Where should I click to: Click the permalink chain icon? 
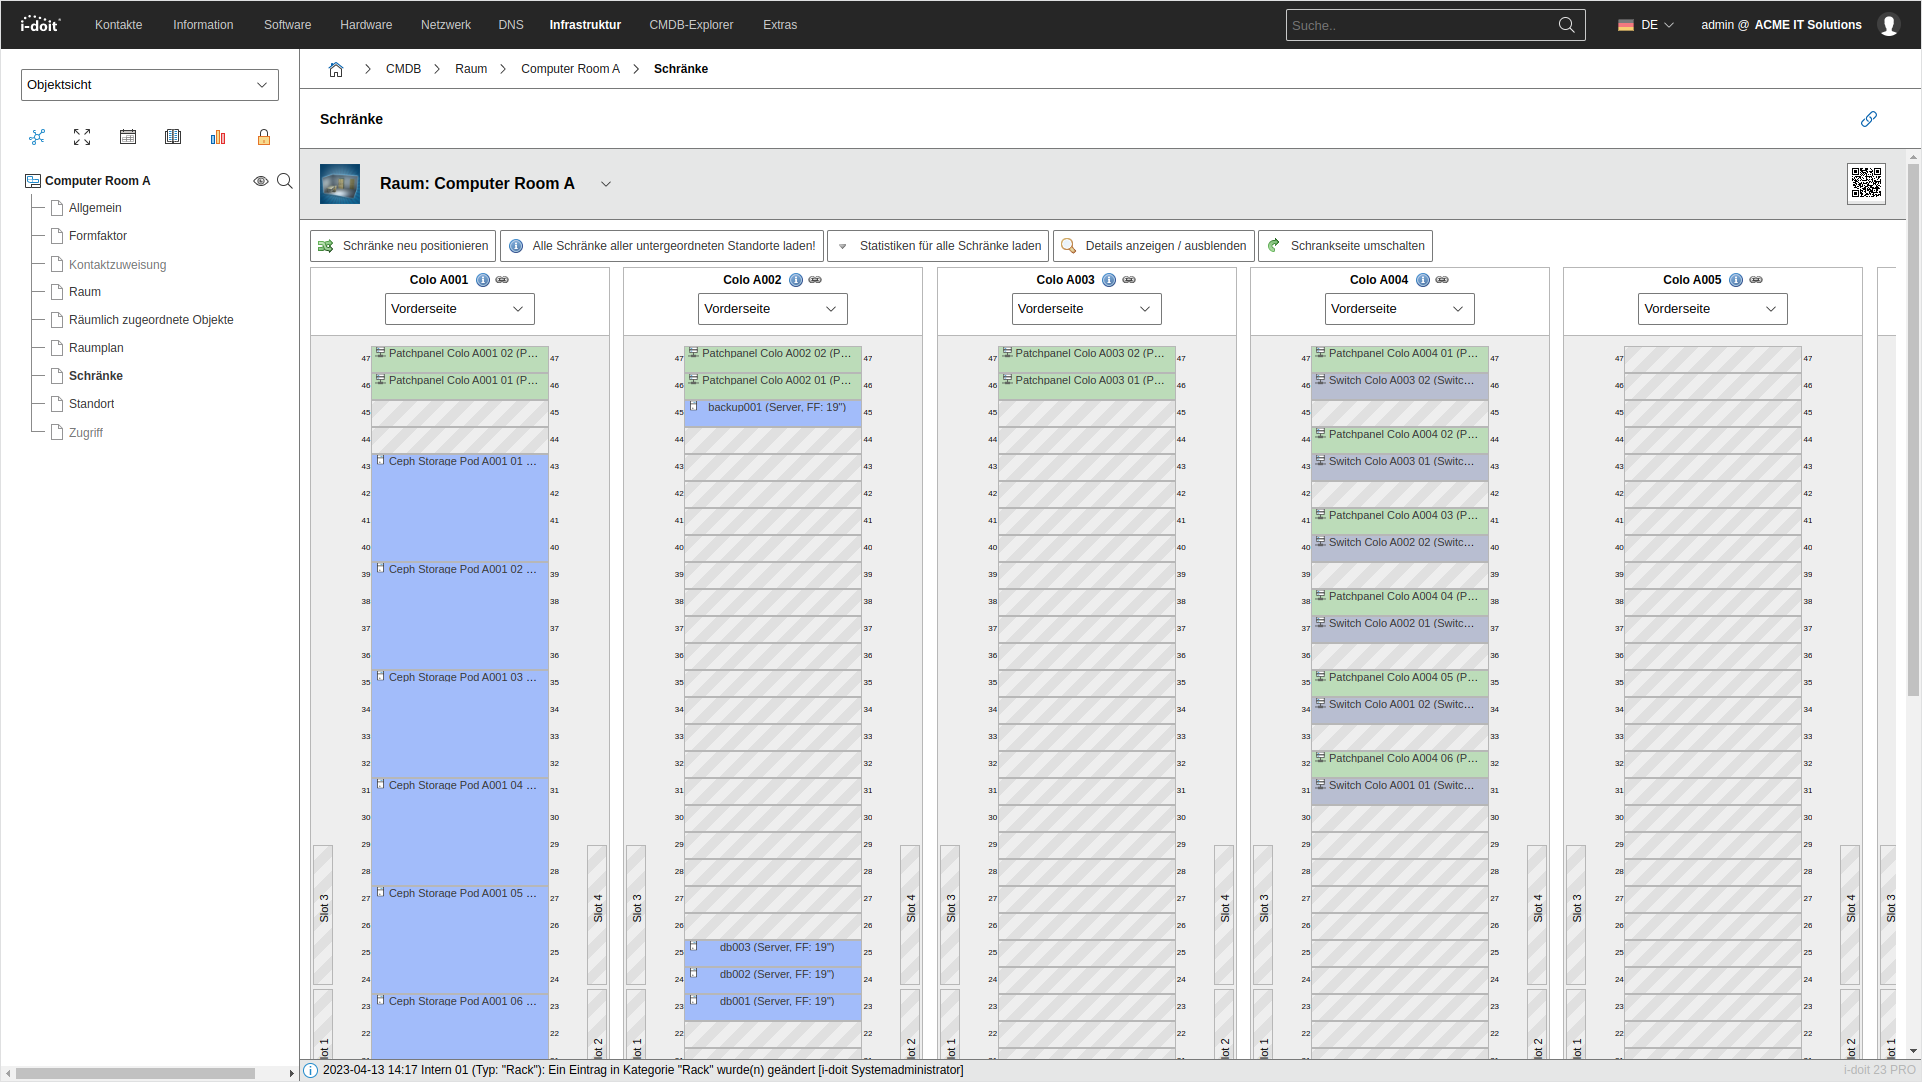point(1868,119)
